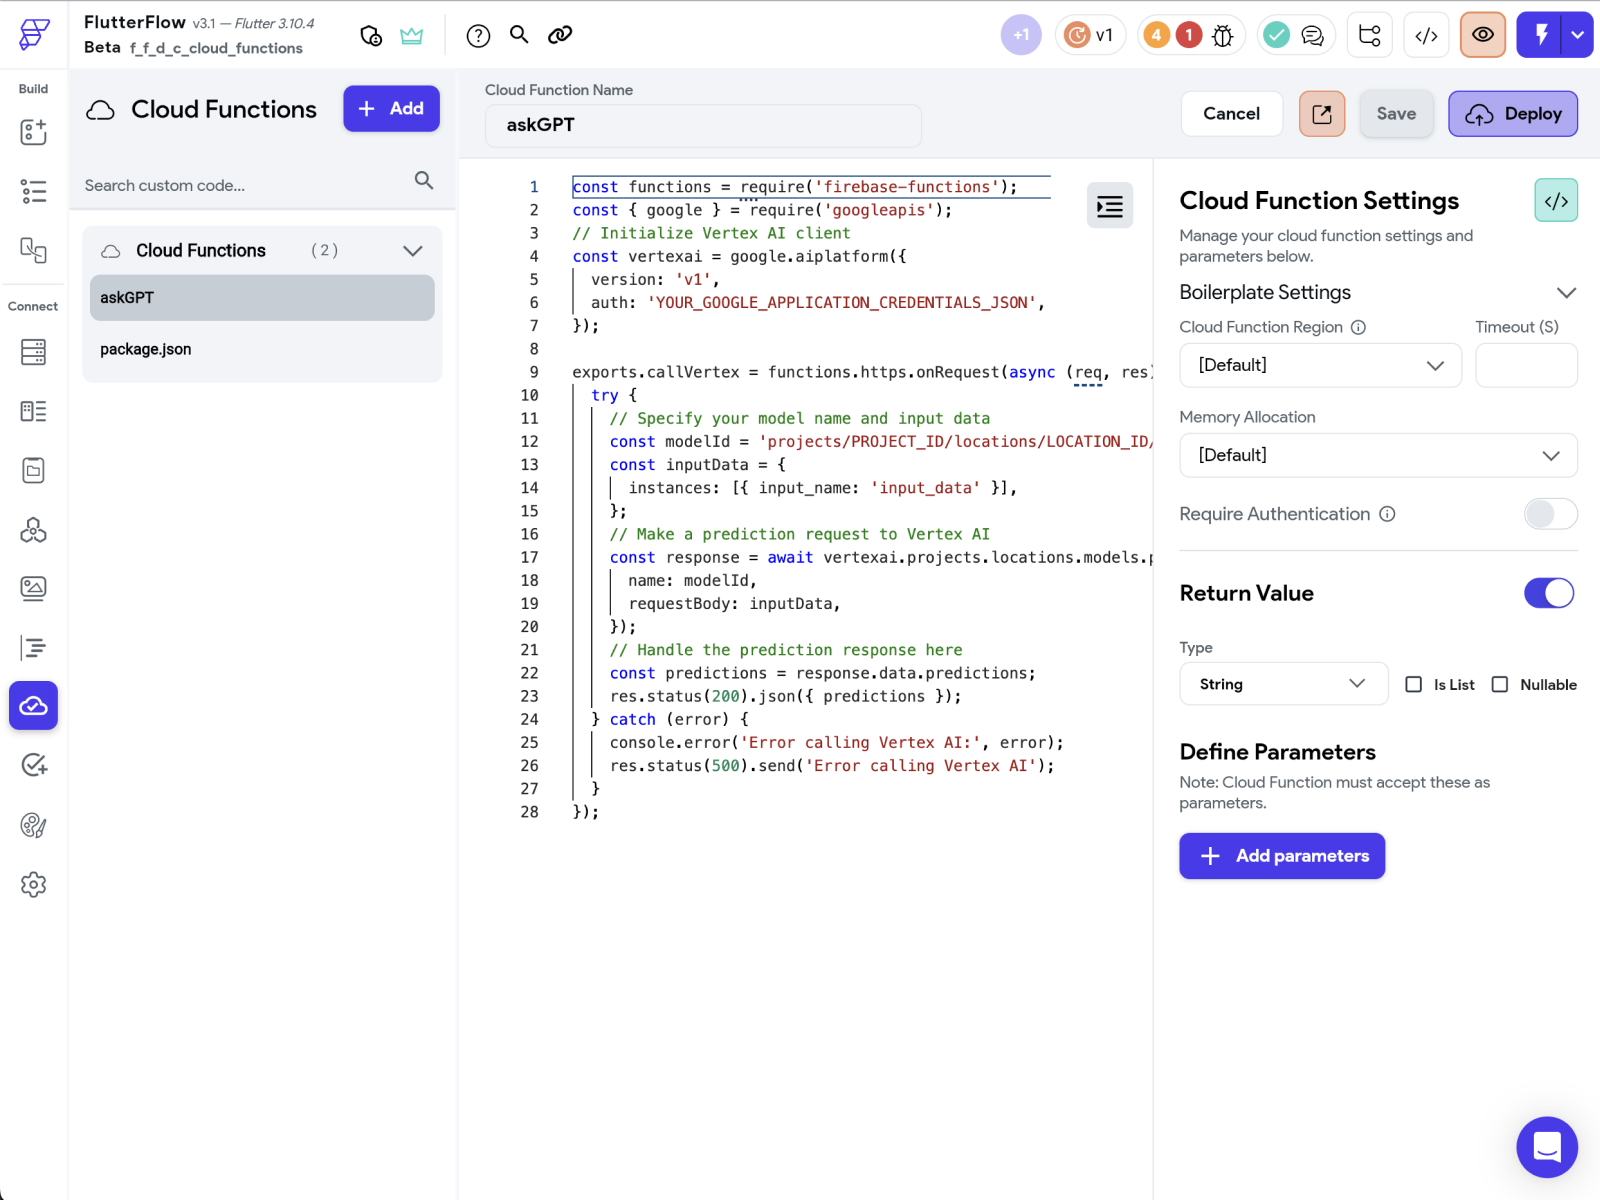Open settings gear in left sidebar
The height and width of the screenshot is (1200, 1600).
(34, 885)
